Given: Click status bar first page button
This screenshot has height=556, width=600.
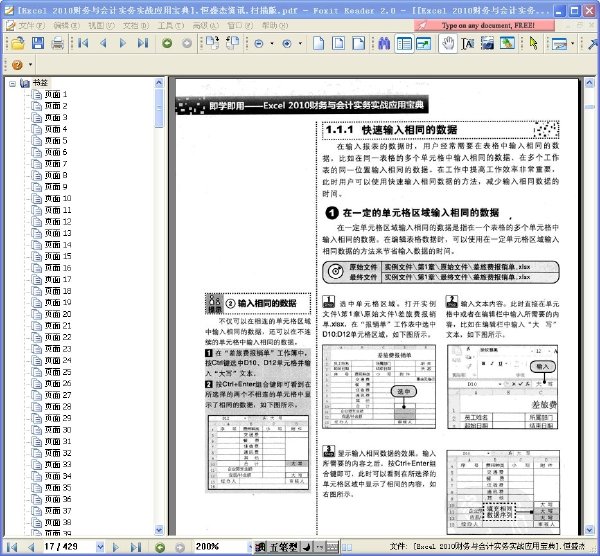Looking at the screenshot, I should [x=12, y=547].
